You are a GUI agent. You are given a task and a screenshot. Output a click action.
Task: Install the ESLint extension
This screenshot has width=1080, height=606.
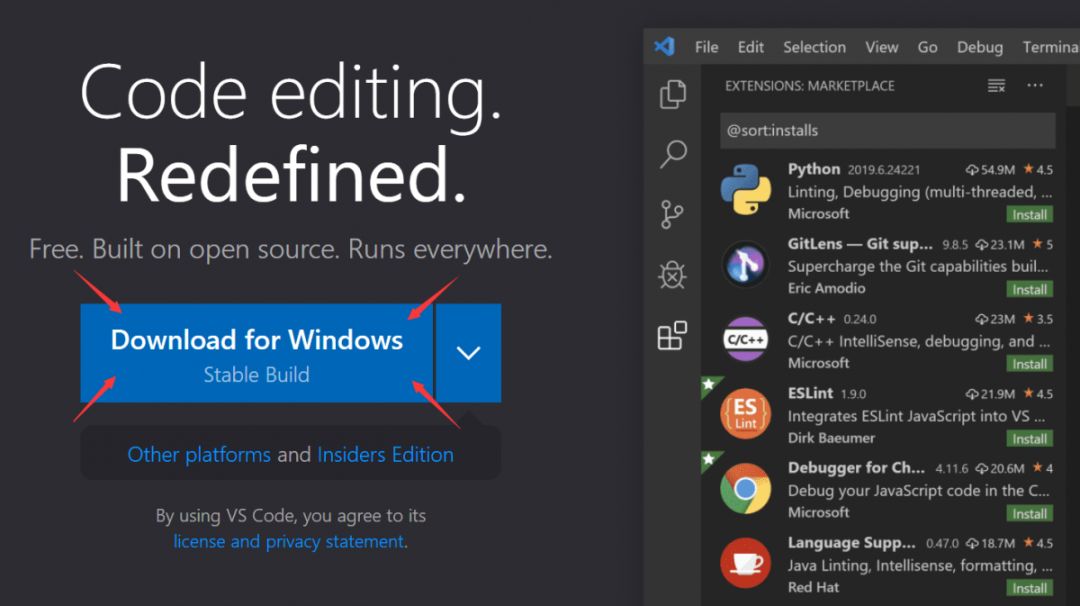point(1029,439)
